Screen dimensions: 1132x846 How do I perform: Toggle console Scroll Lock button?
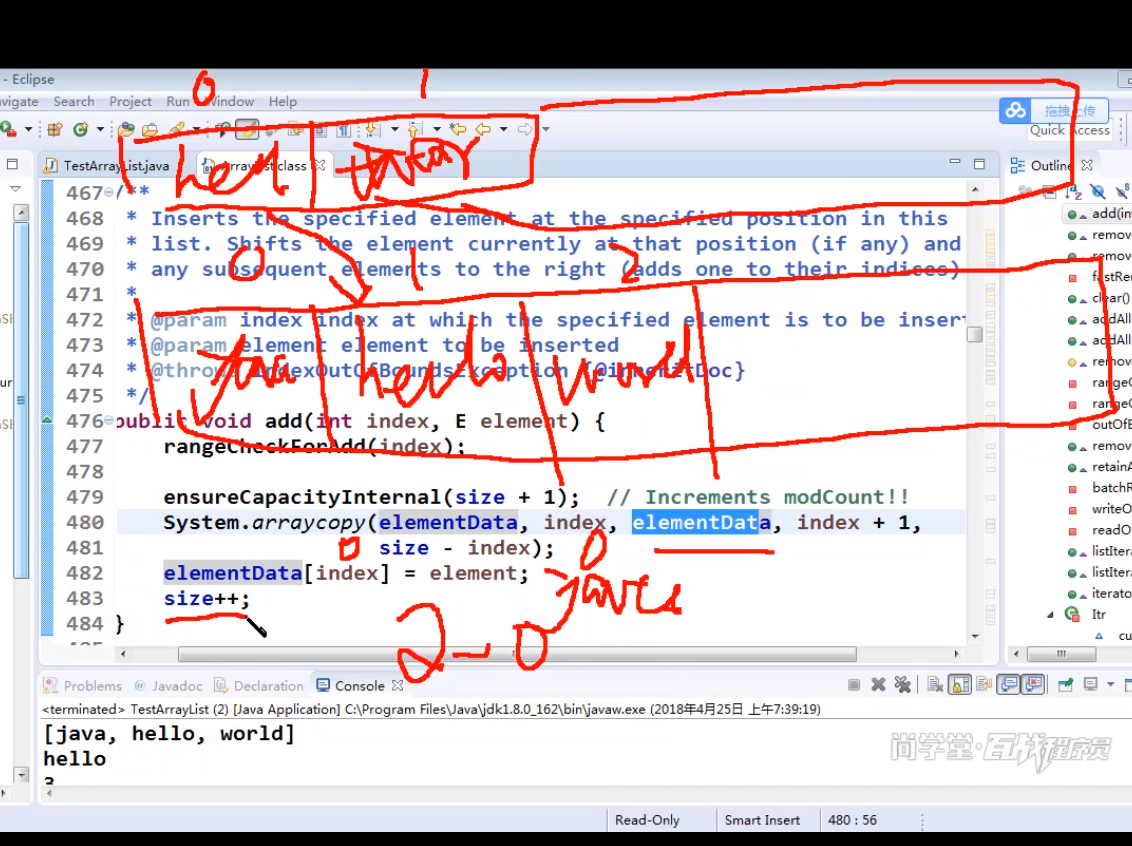(x=959, y=684)
